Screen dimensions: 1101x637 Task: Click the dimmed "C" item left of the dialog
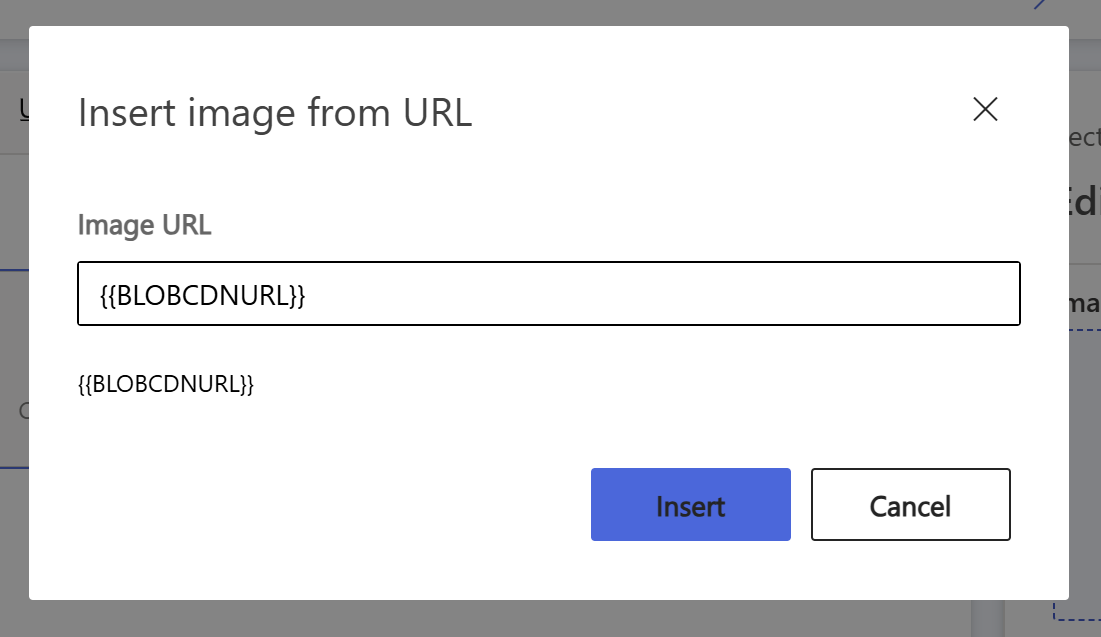click(23, 410)
